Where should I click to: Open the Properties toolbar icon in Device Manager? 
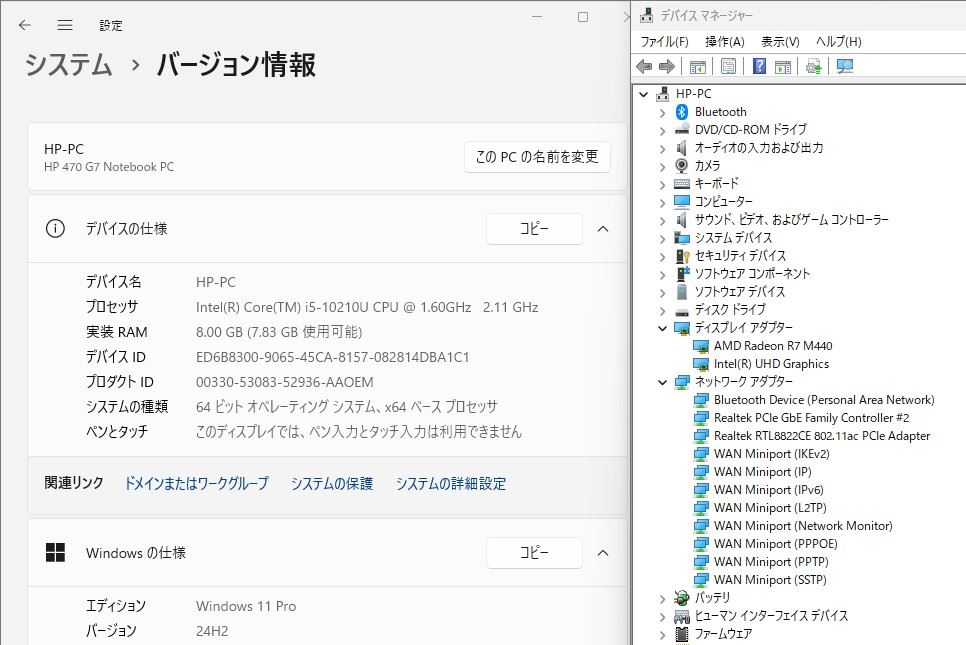(x=728, y=67)
